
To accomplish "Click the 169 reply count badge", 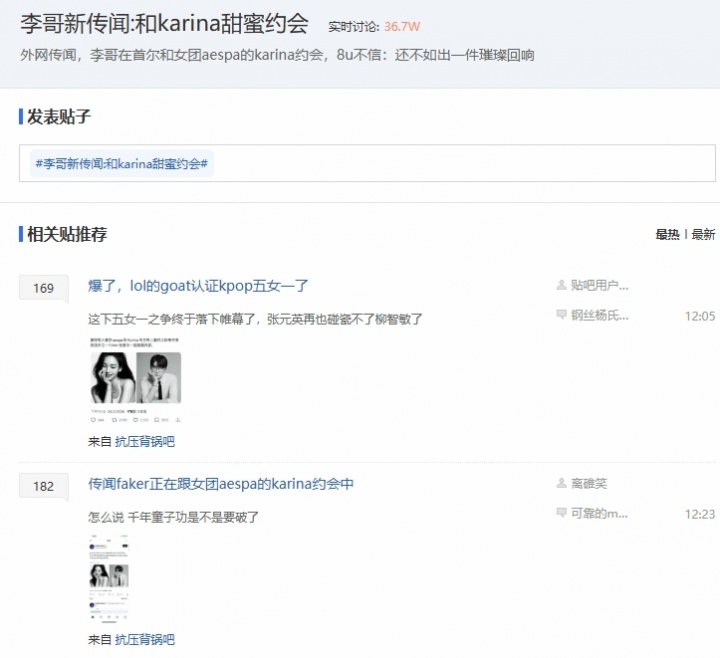I will point(44,288).
